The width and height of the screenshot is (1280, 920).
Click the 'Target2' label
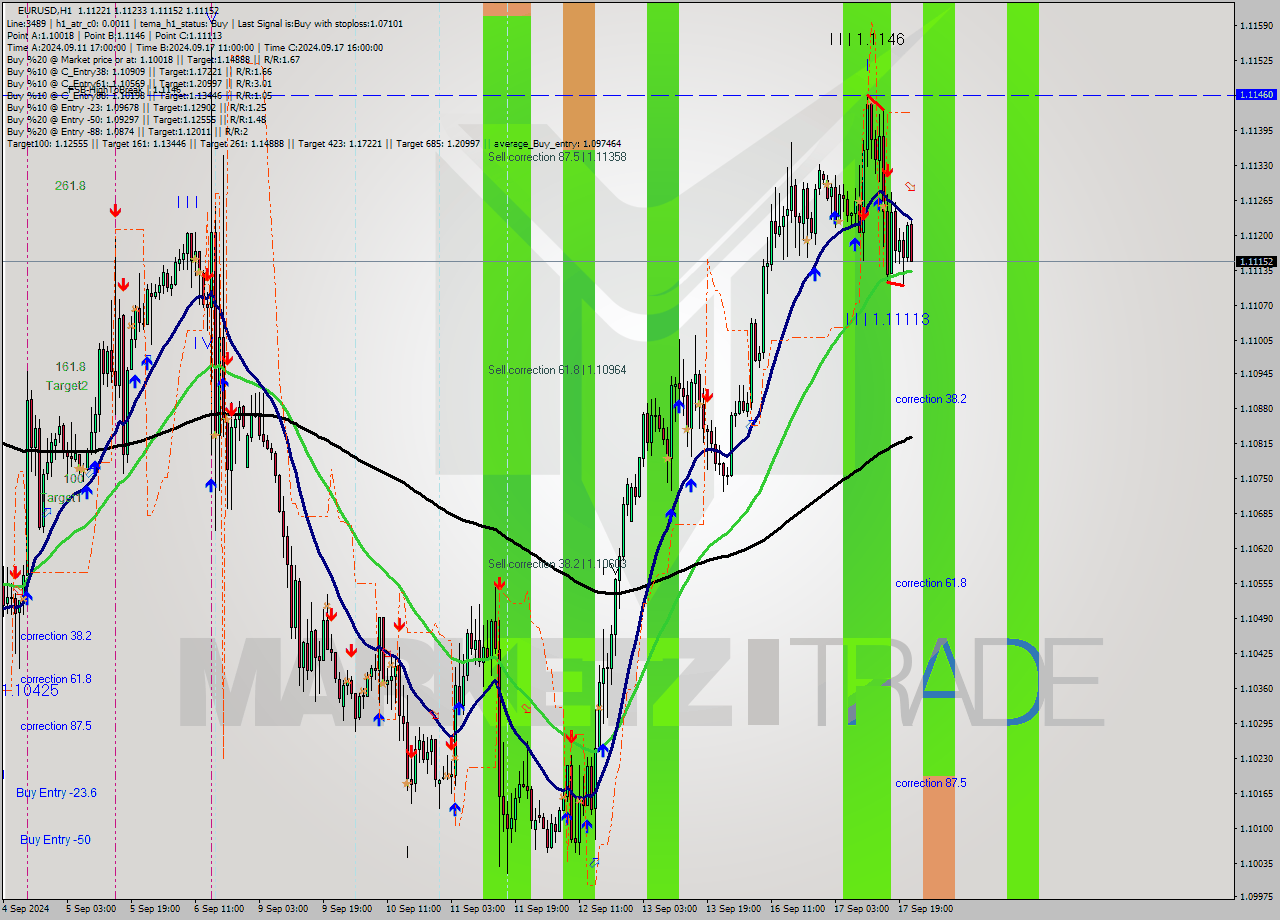(66, 385)
